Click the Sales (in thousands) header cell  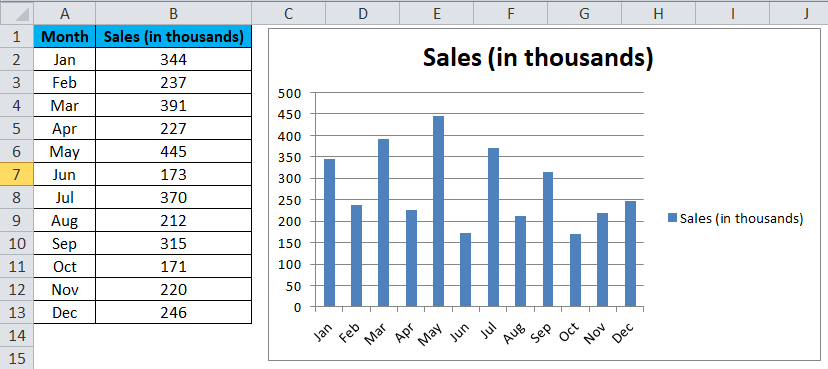(x=174, y=36)
